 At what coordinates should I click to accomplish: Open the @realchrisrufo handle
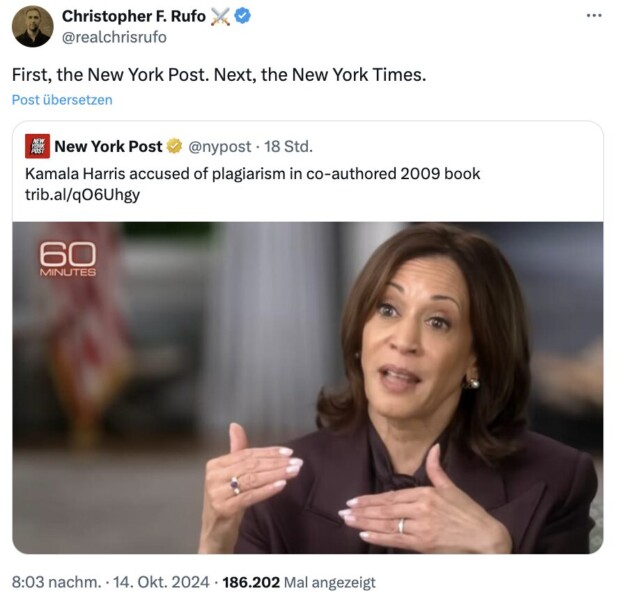coord(114,37)
